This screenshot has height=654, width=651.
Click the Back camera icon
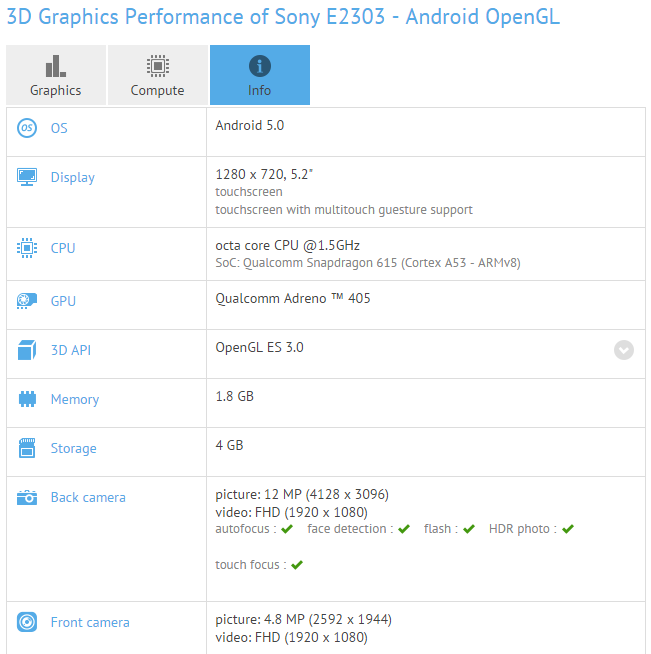(x=27, y=497)
